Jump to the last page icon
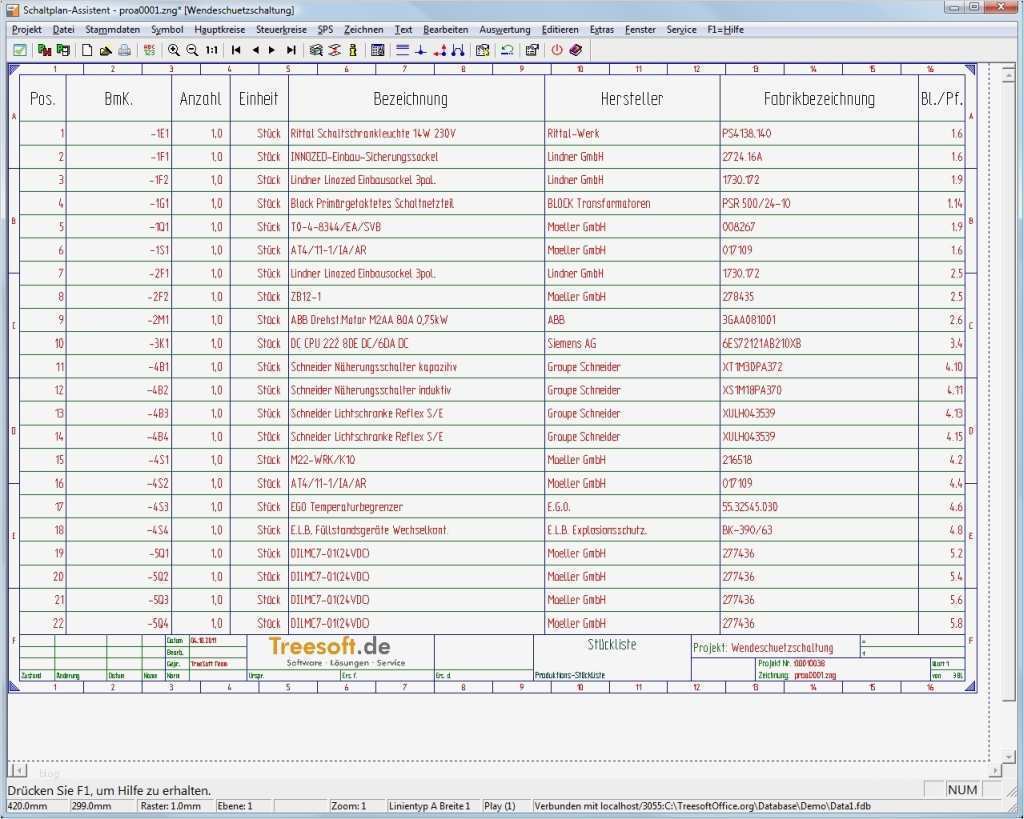The width and height of the screenshot is (1024, 819). (291, 49)
